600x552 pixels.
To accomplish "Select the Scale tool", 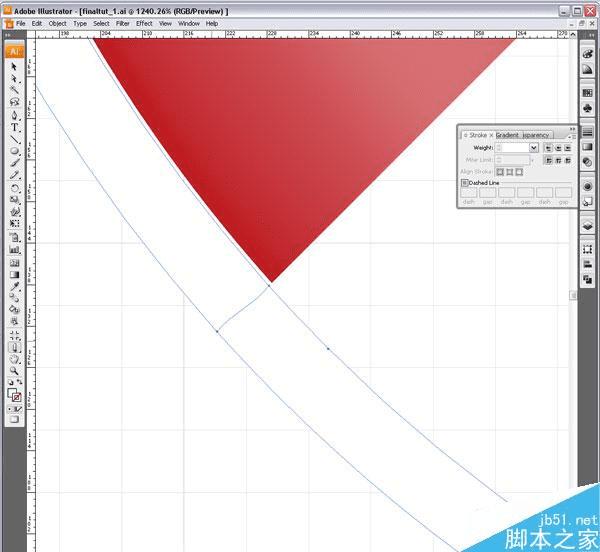I will (14, 200).
